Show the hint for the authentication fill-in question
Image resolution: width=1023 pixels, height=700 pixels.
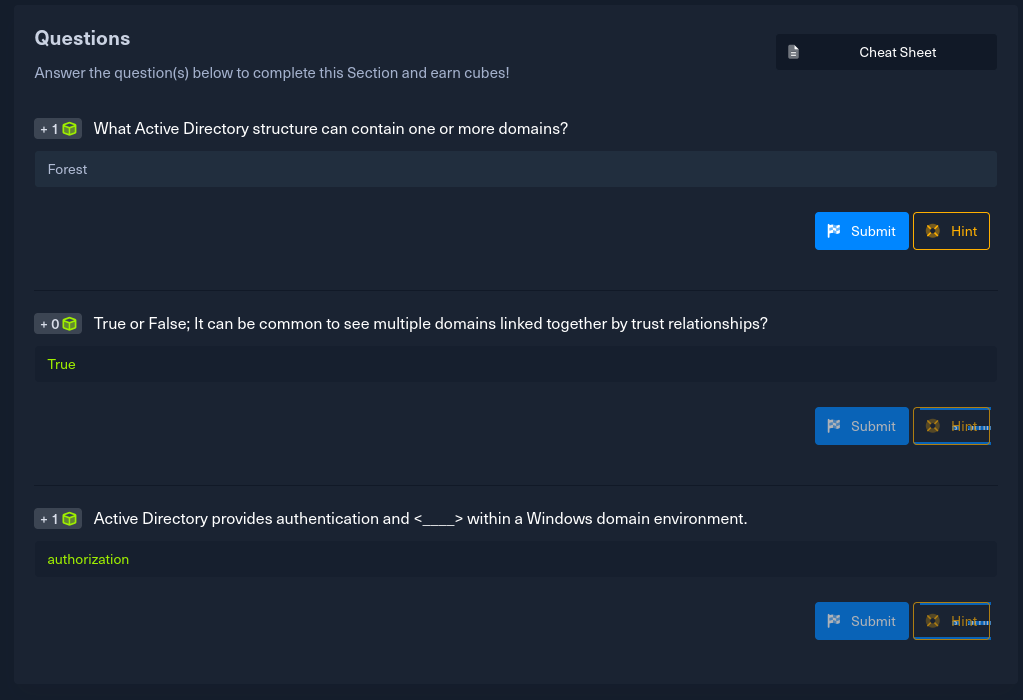click(951, 621)
